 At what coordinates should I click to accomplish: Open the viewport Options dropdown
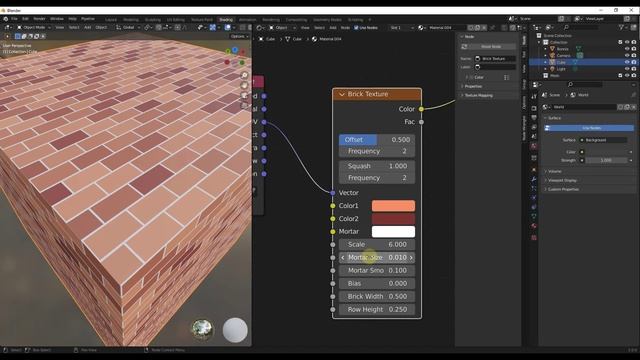239,36
